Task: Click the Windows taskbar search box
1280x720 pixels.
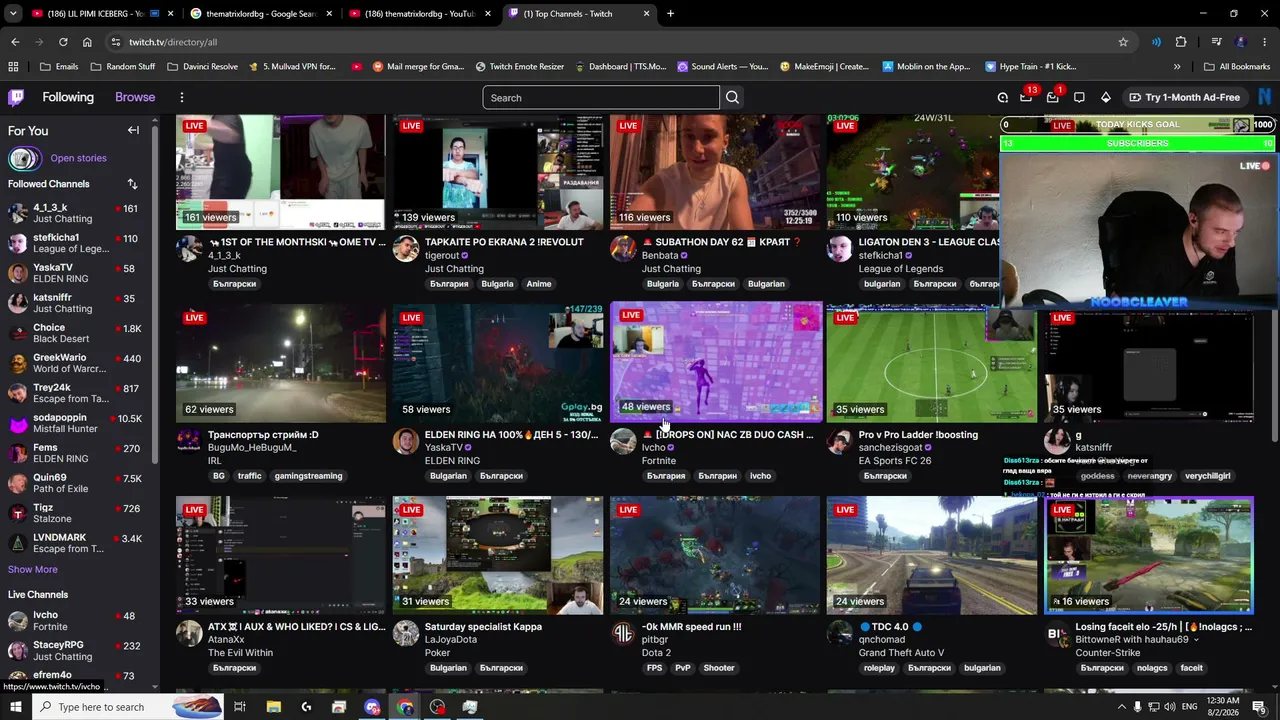Action: (126, 707)
